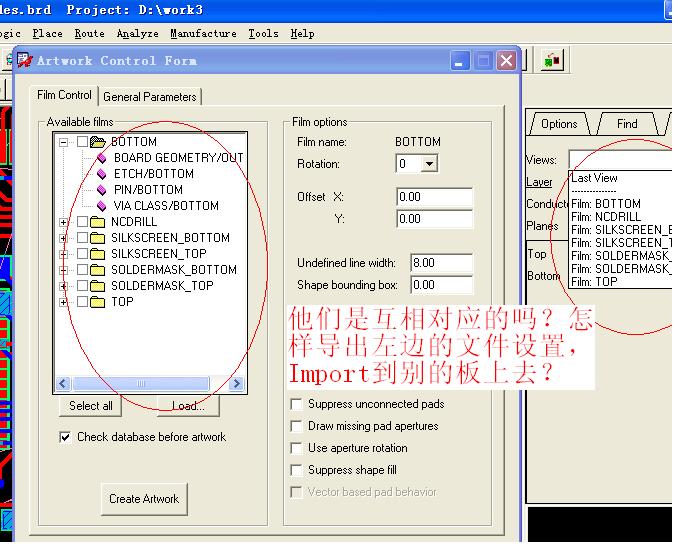Select BOARD GEOMETRY/OUT subclass diamond icon

[x=101, y=158]
